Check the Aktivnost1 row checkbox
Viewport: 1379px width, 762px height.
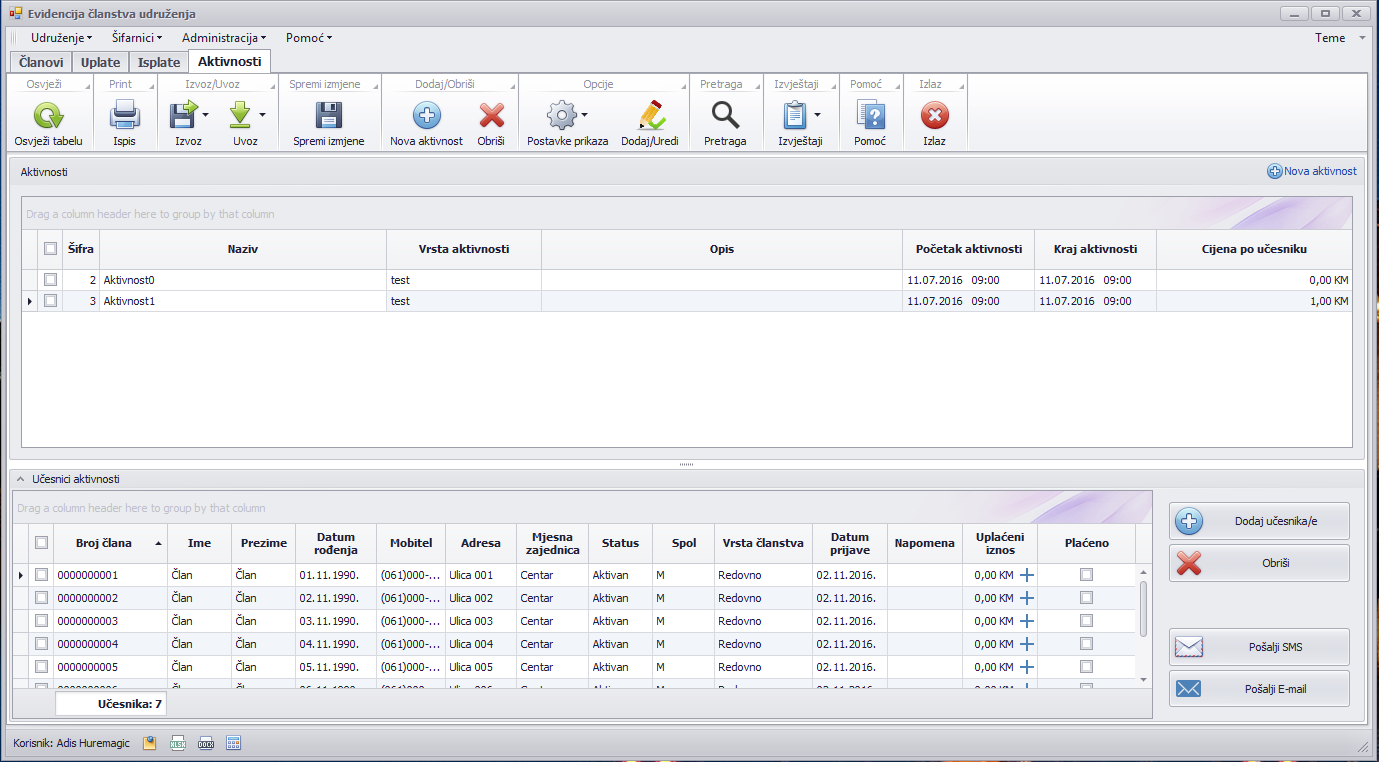tap(50, 301)
